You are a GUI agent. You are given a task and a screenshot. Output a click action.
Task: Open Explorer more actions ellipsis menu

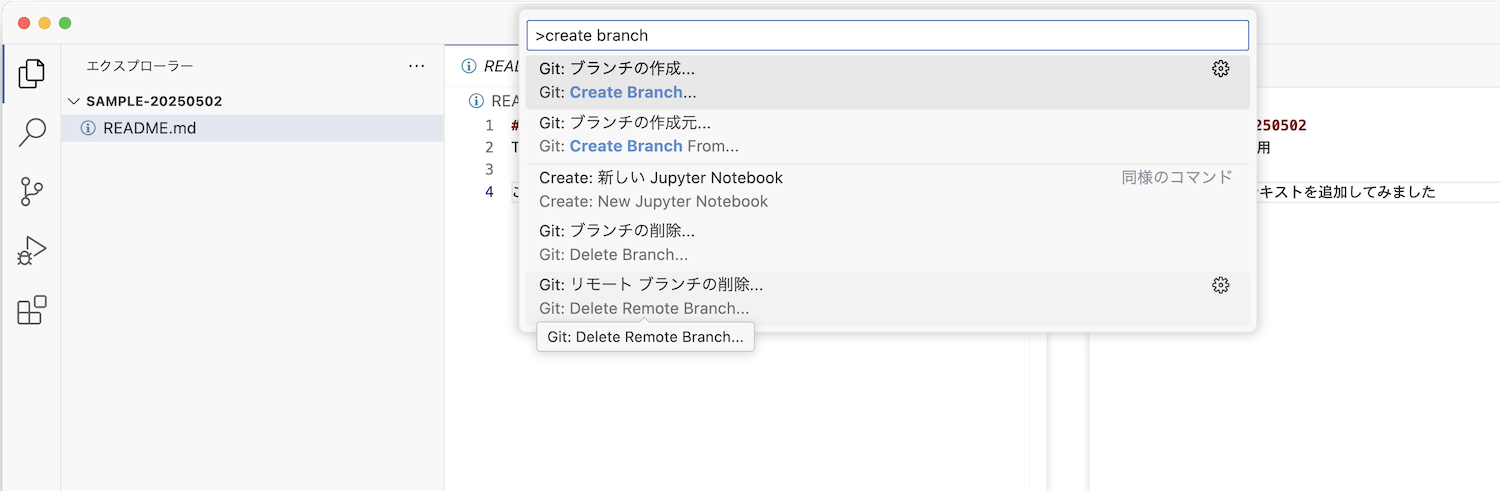point(417,66)
